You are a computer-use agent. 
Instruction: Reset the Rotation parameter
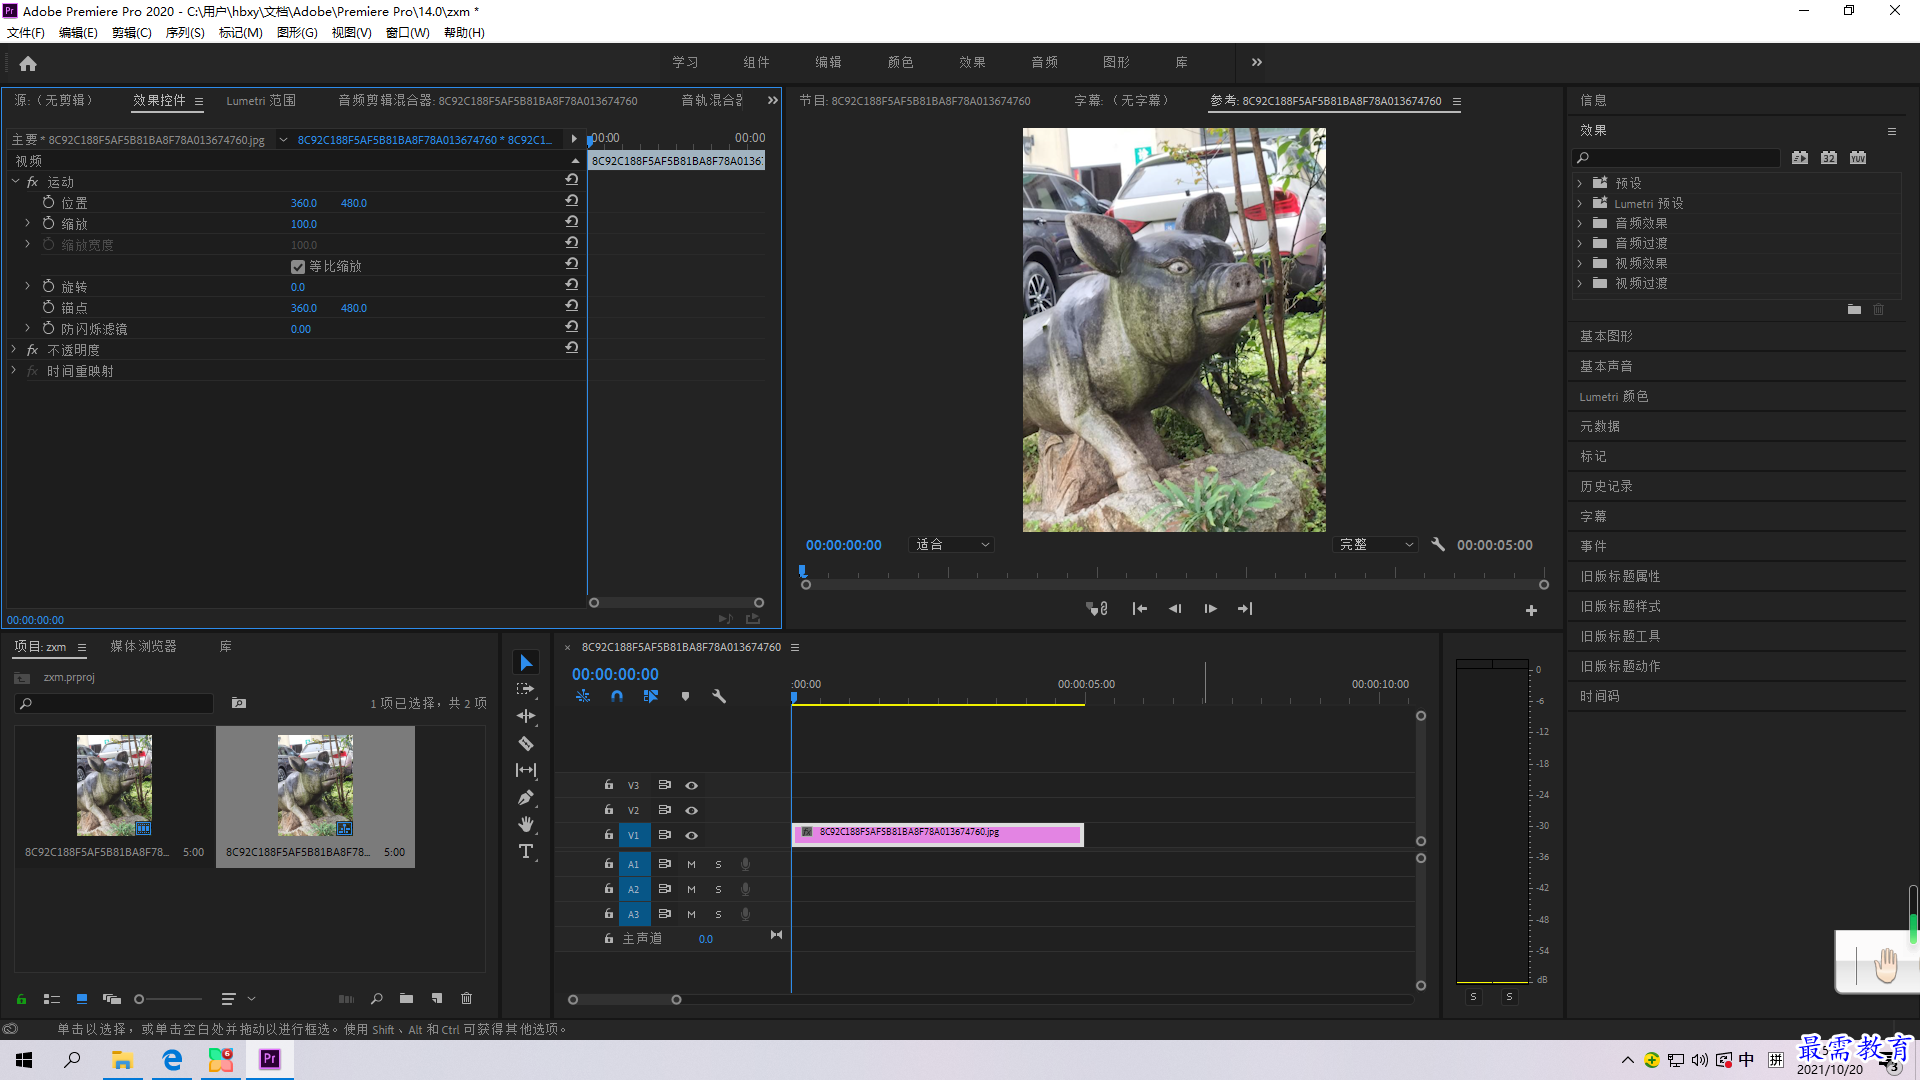572,285
